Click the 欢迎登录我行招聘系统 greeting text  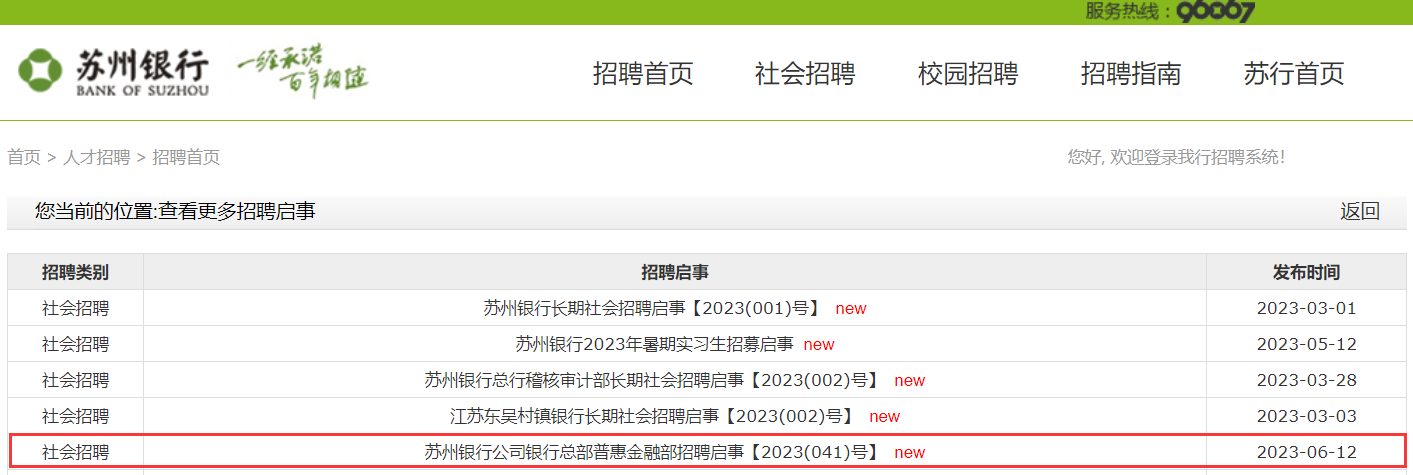tap(1176, 157)
